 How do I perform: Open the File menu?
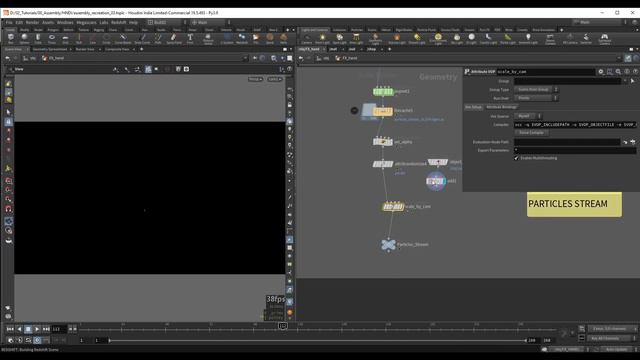(x=9, y=22)
